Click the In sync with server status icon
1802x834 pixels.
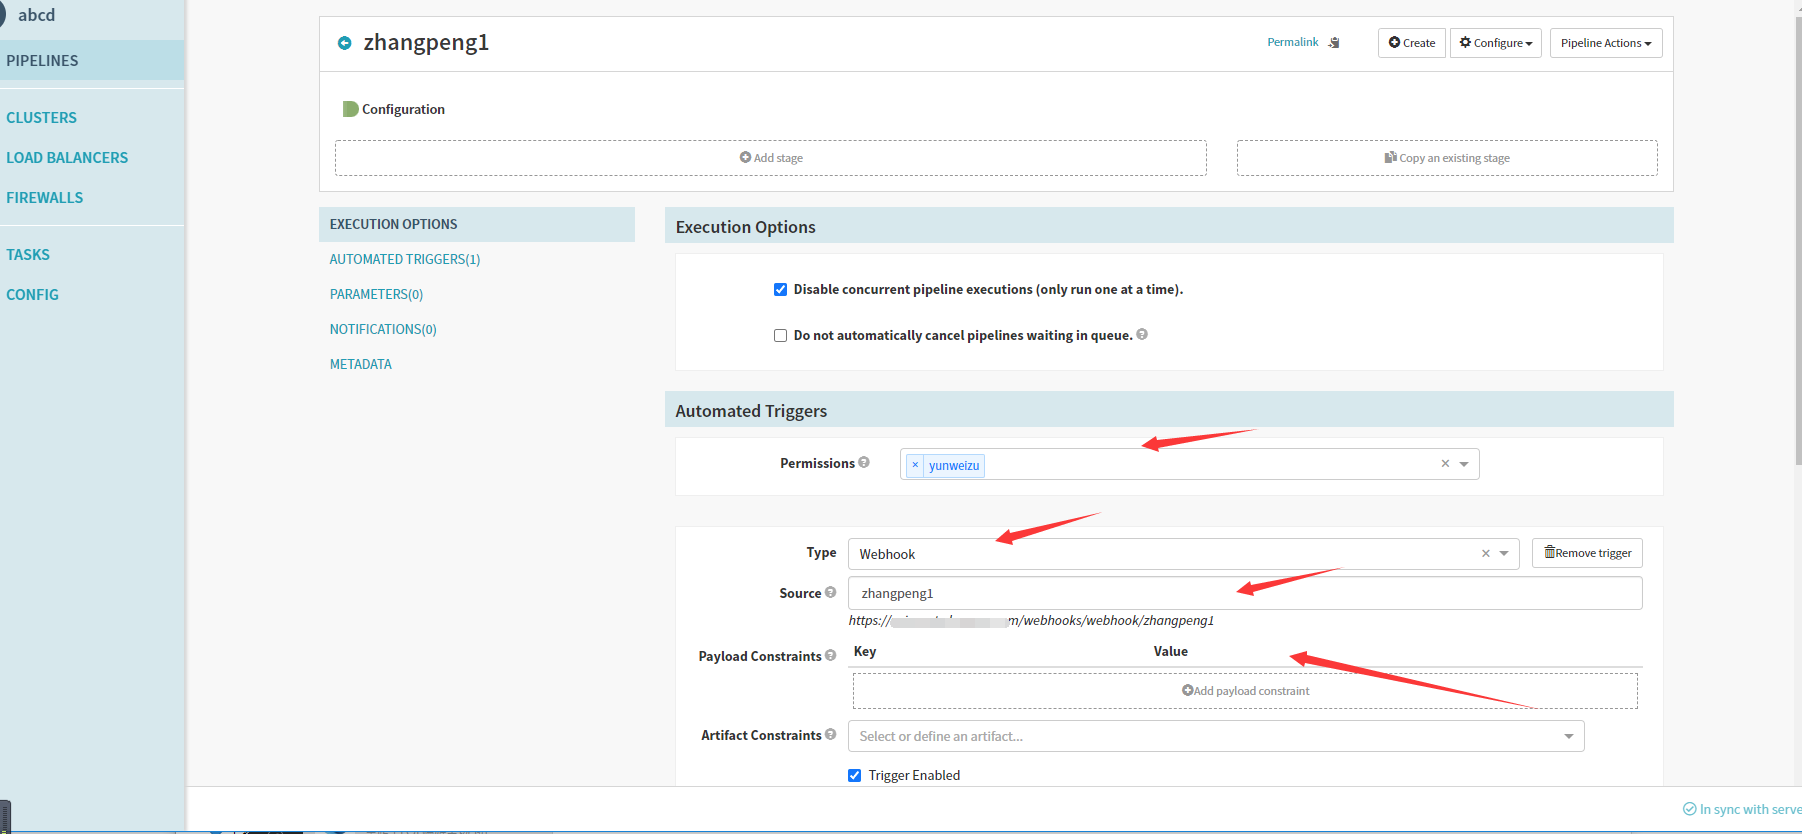(1690, 809)
